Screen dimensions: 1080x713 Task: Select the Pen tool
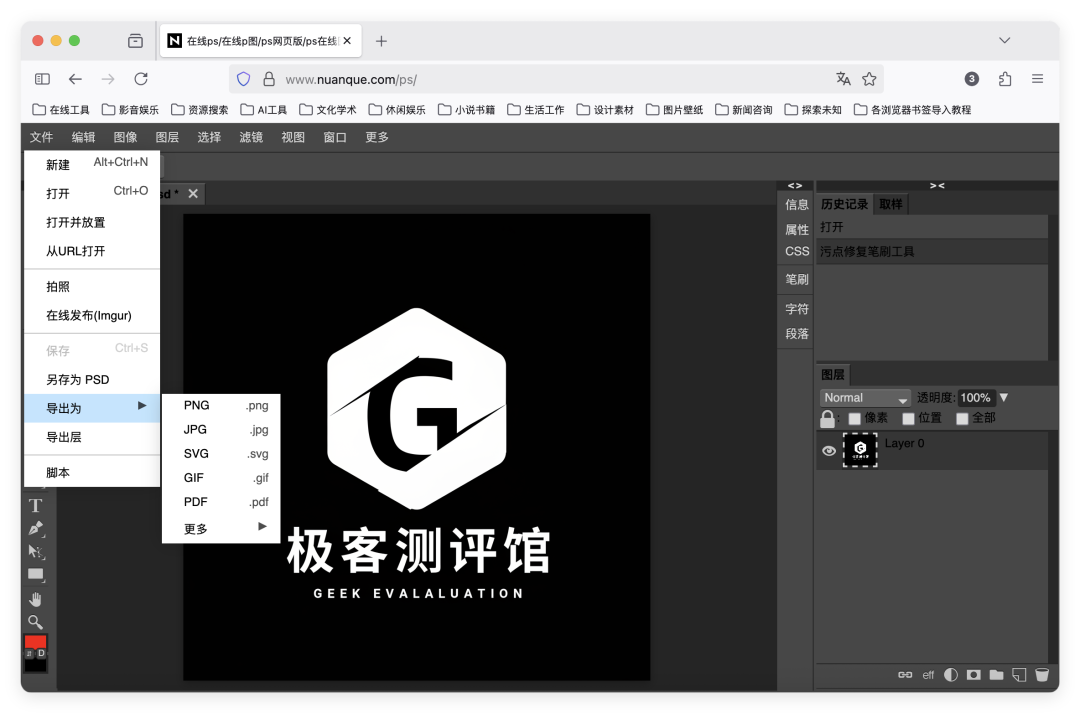36,528
